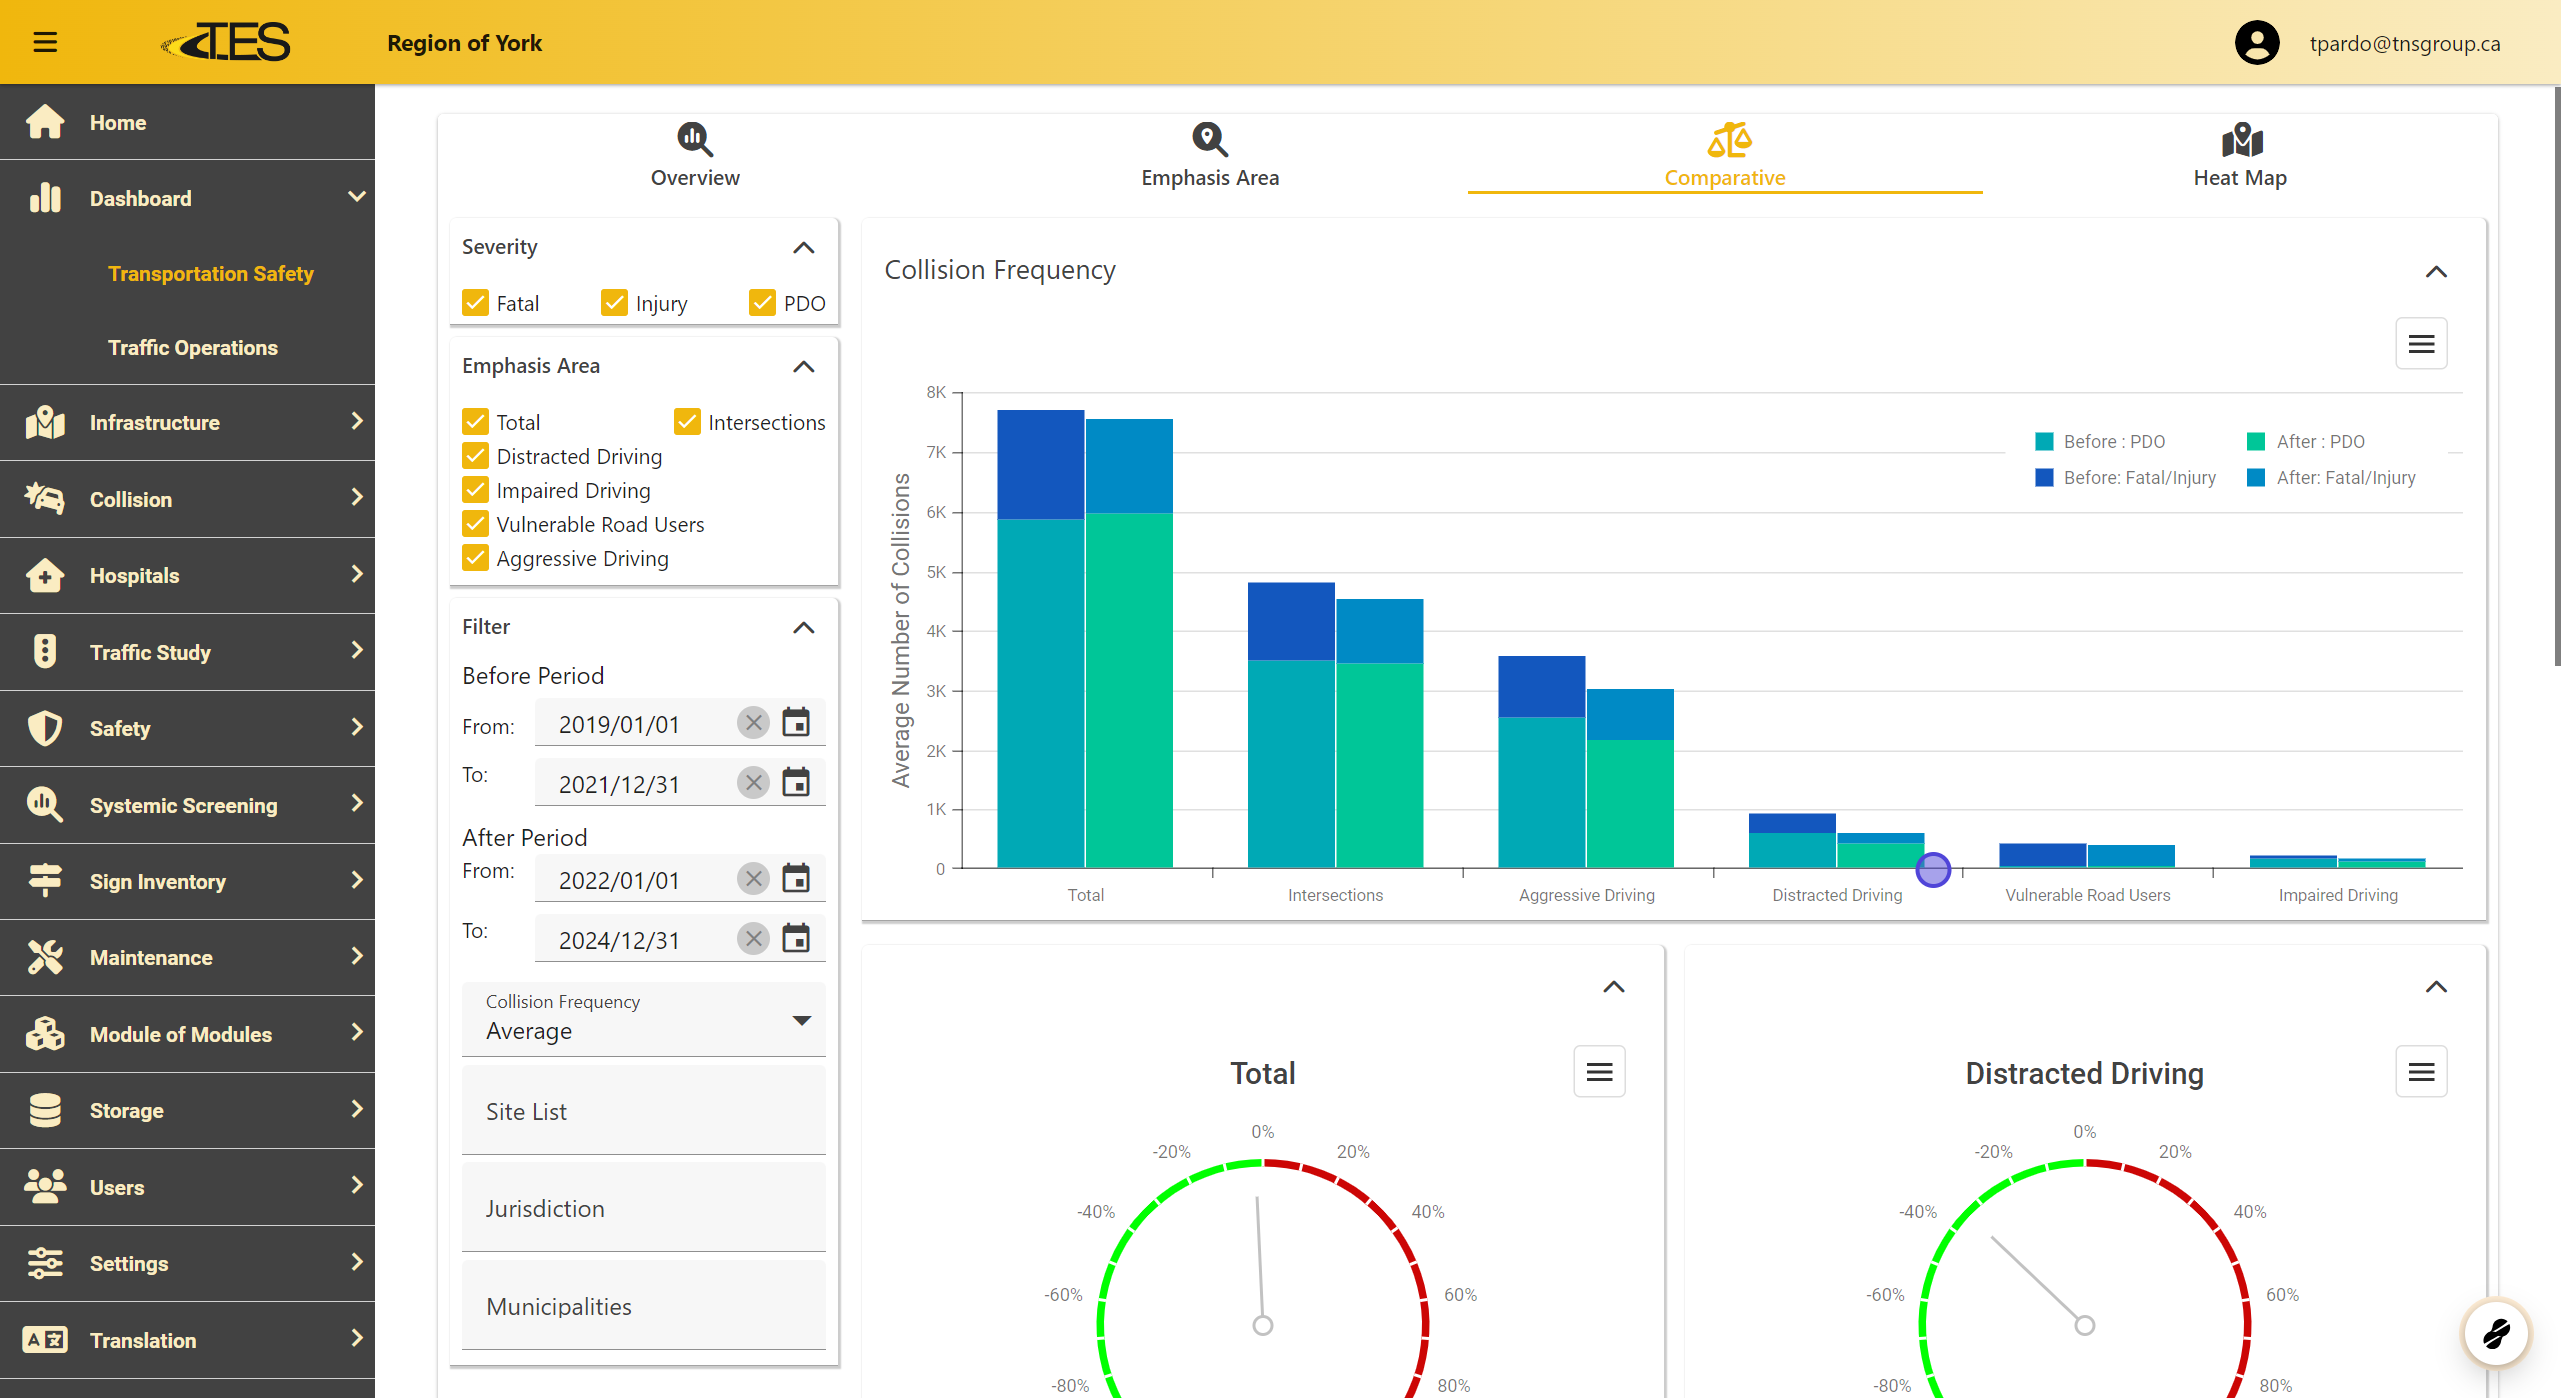Collapse the Severity panel

click(x=803, y=247)
